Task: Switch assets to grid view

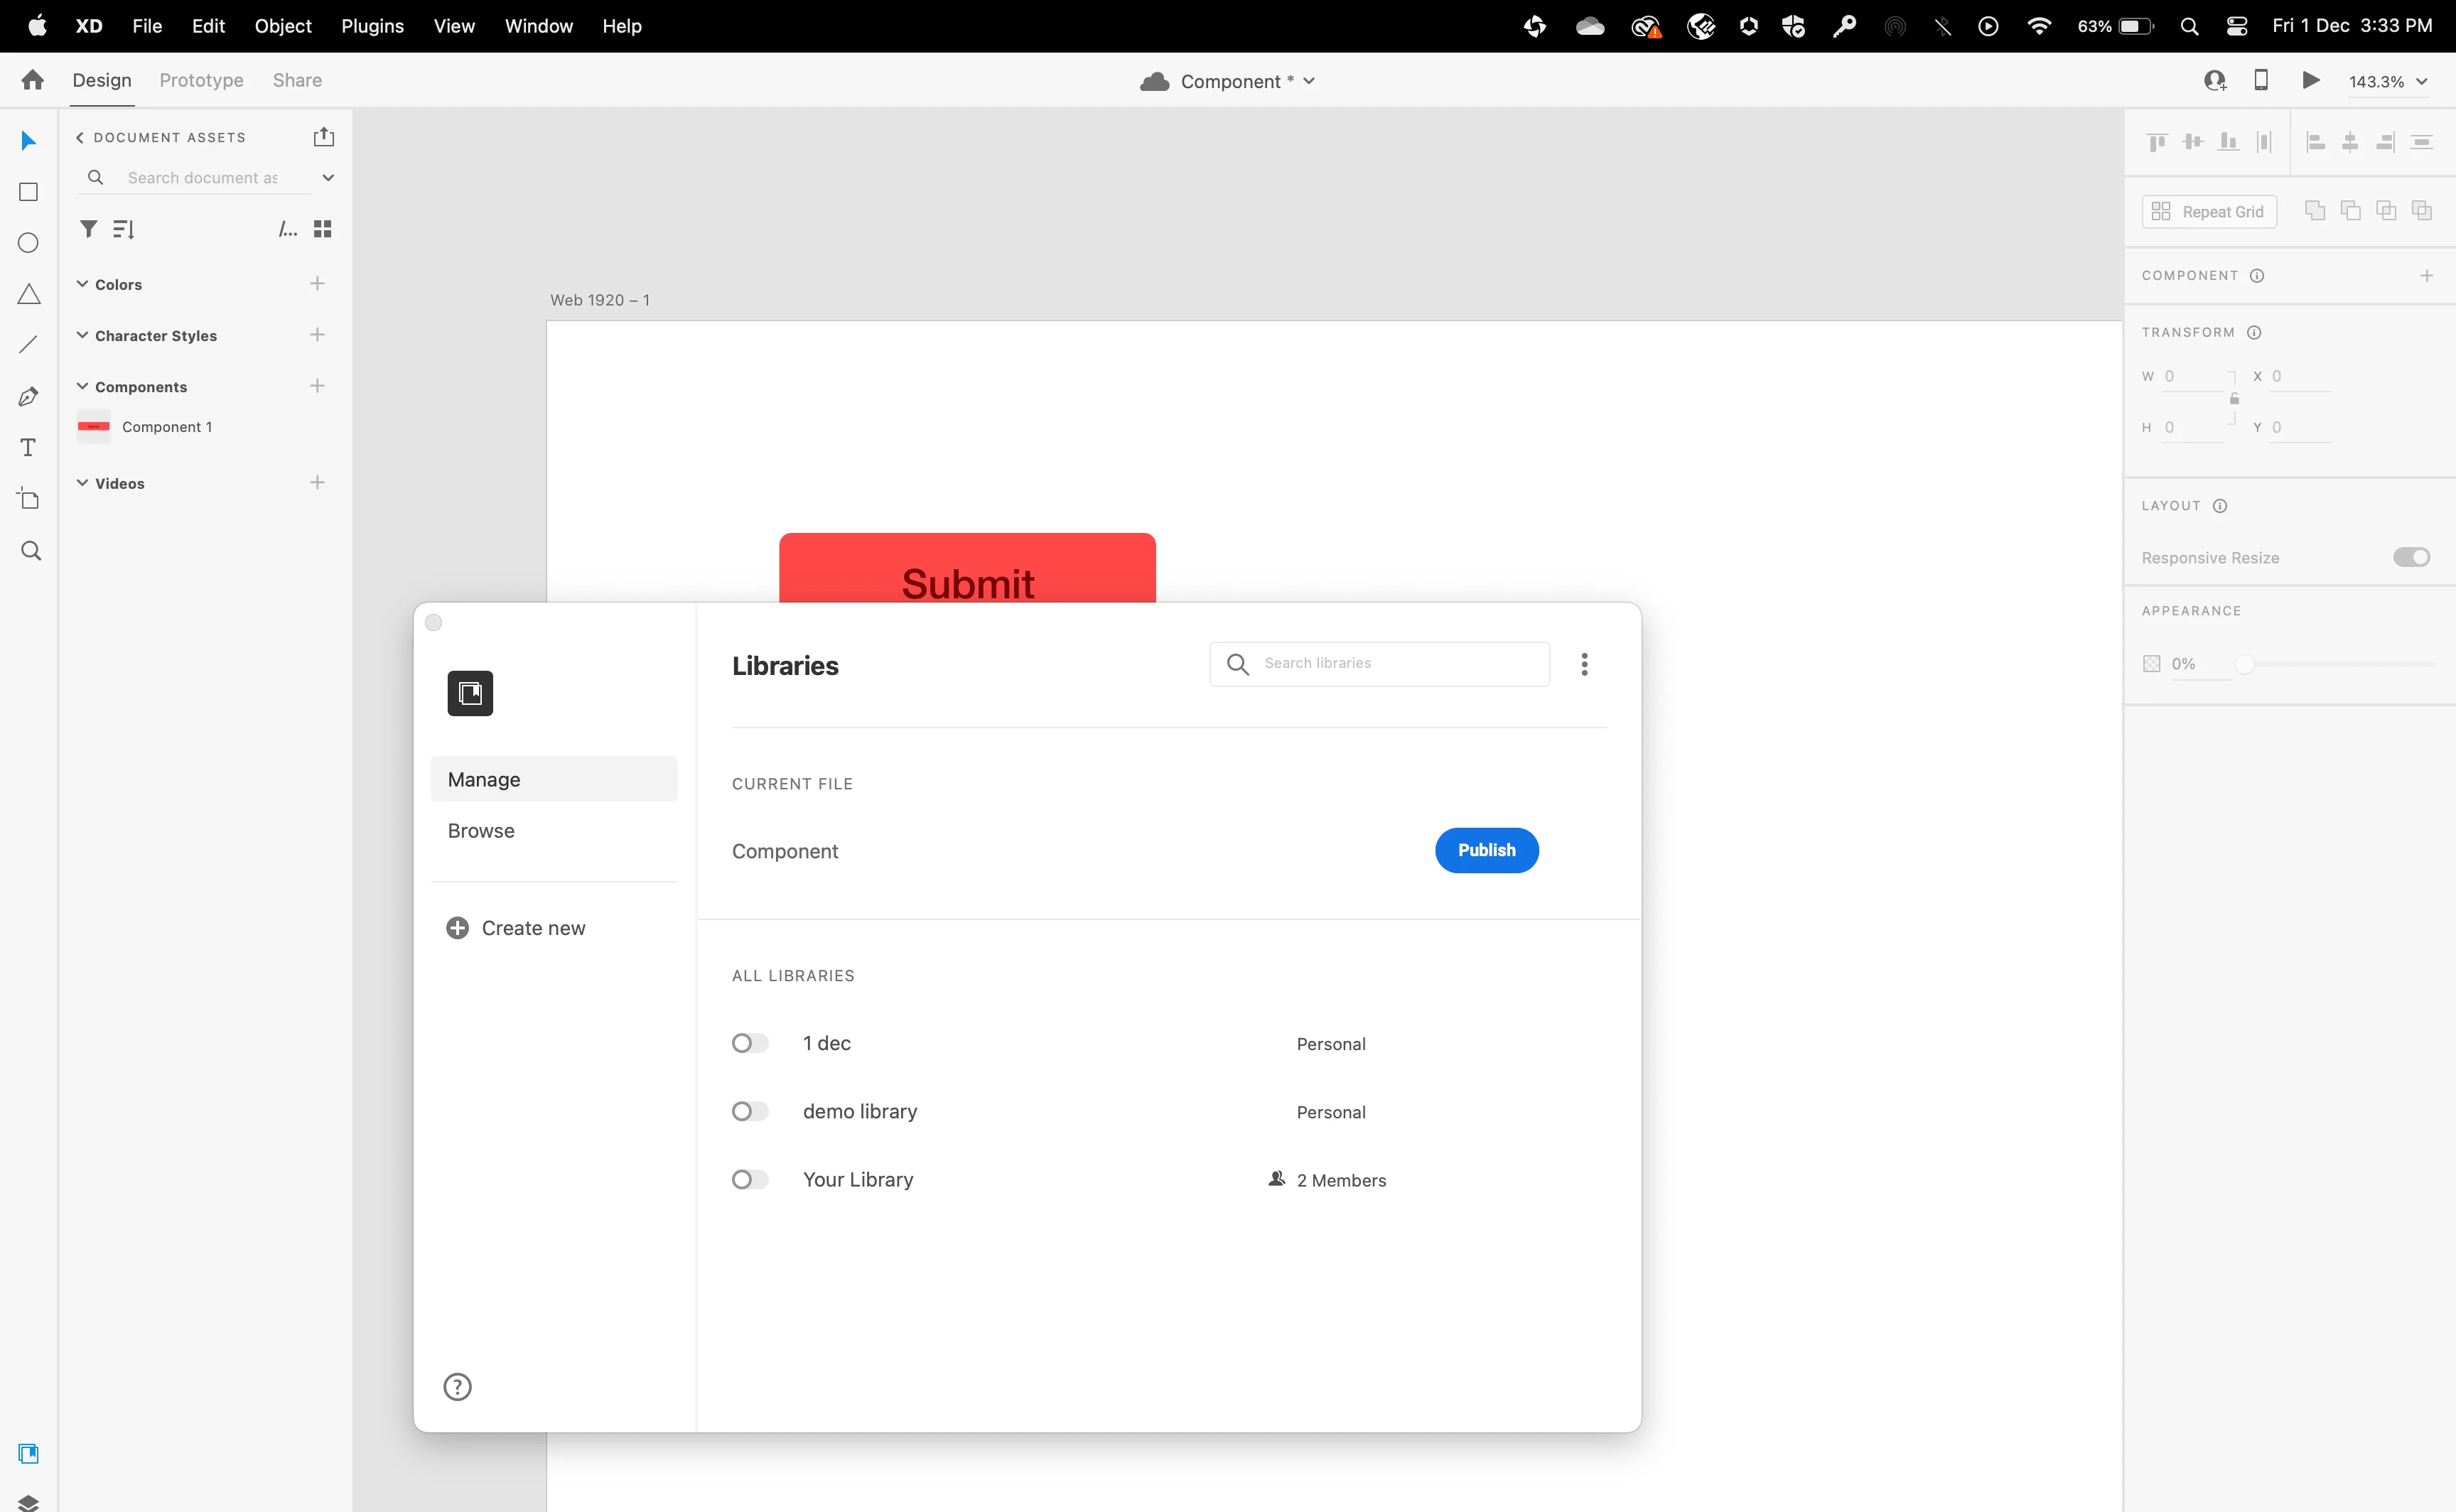Action: click(x=322, y=229)
